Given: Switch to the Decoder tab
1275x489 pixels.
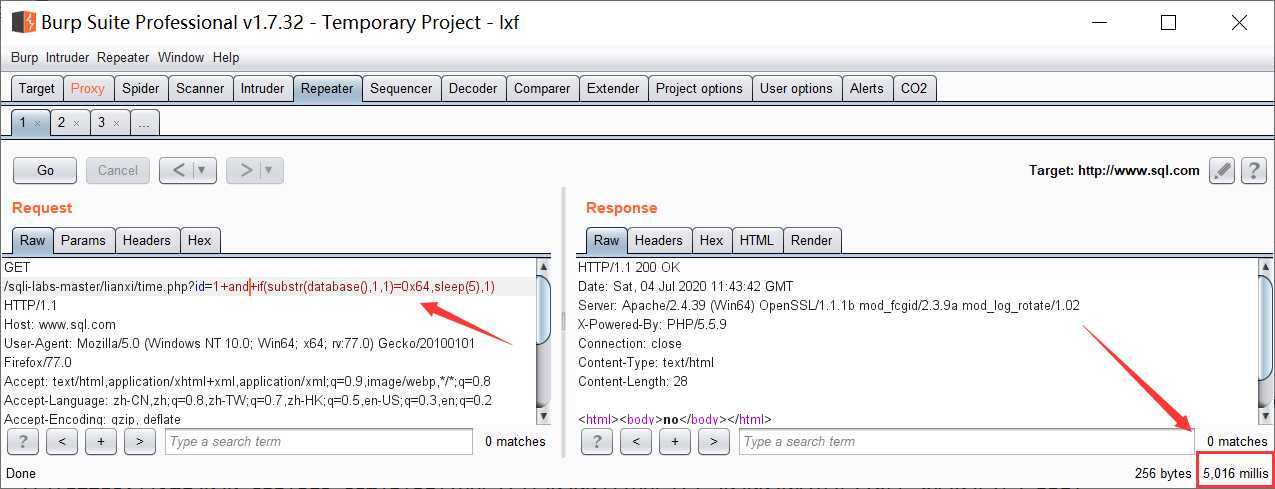Looking at the screenshot, I should [473, 88].
